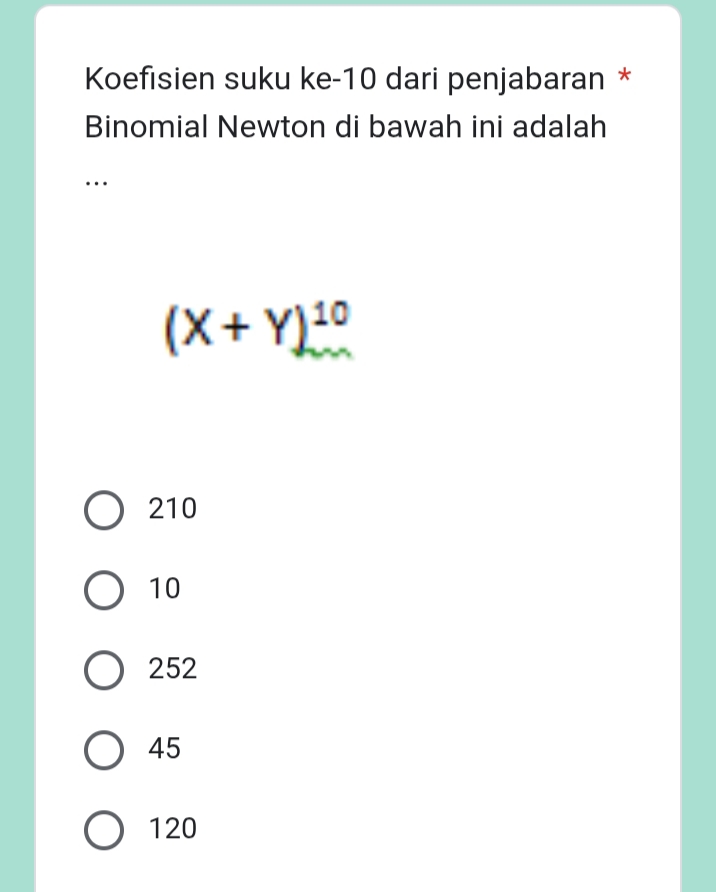Screen dimensions: 716x892
Task: Choose the option labeled 10
Action: pyautogui.click(x=103, y=589)
